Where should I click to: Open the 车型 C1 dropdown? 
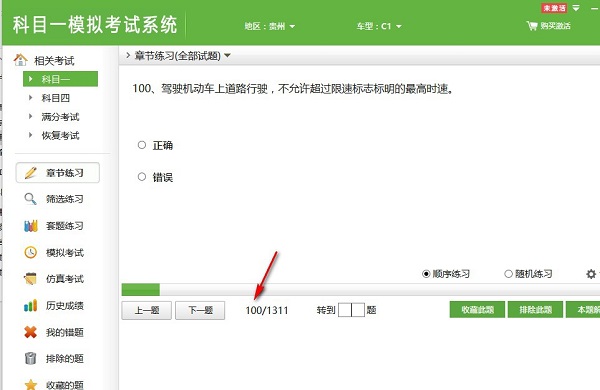tap(379, 26)
